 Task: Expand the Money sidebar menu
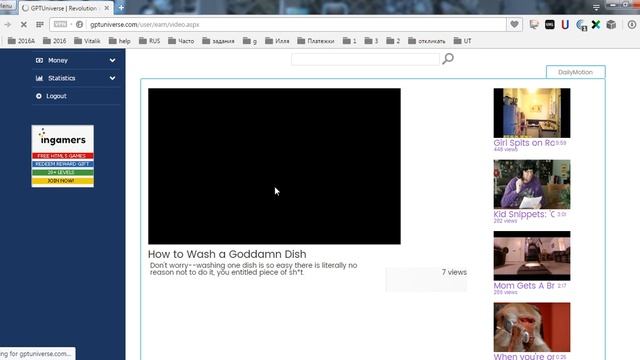(76, 60)
